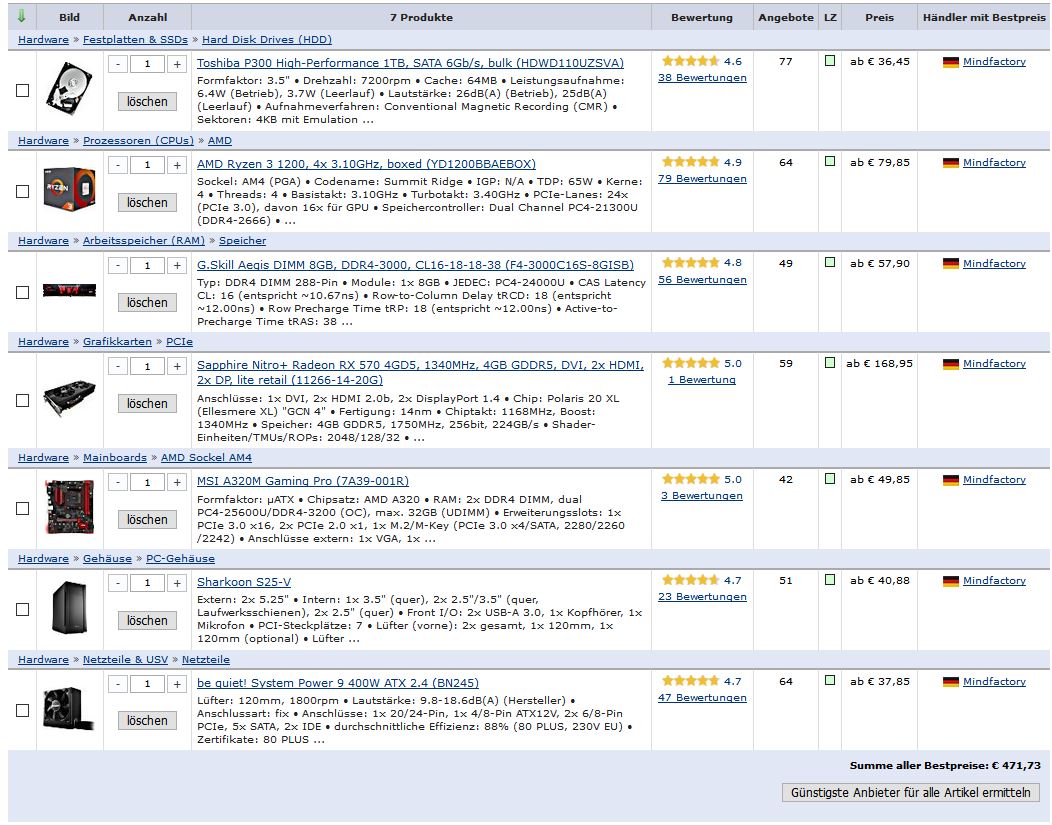Image resolution: width=1052 pixels, height=825 pixels.
Task: Click star rating for Sharkoon S25-V
Action: (690, 580)
